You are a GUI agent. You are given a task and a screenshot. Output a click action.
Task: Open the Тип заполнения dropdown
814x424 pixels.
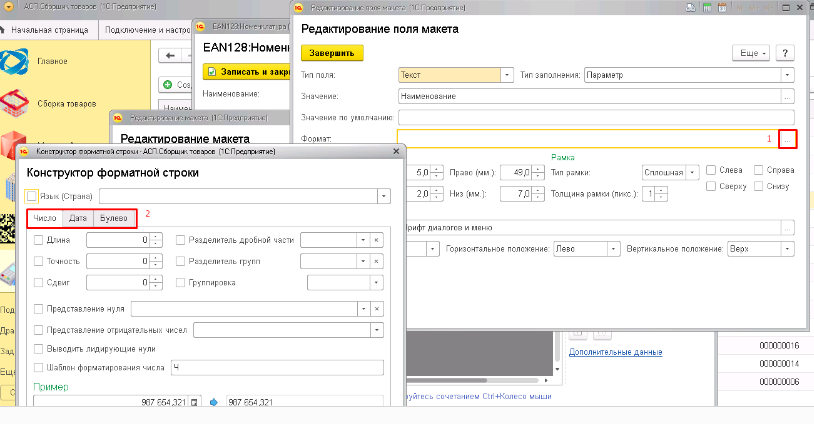(x=788, y=75)
